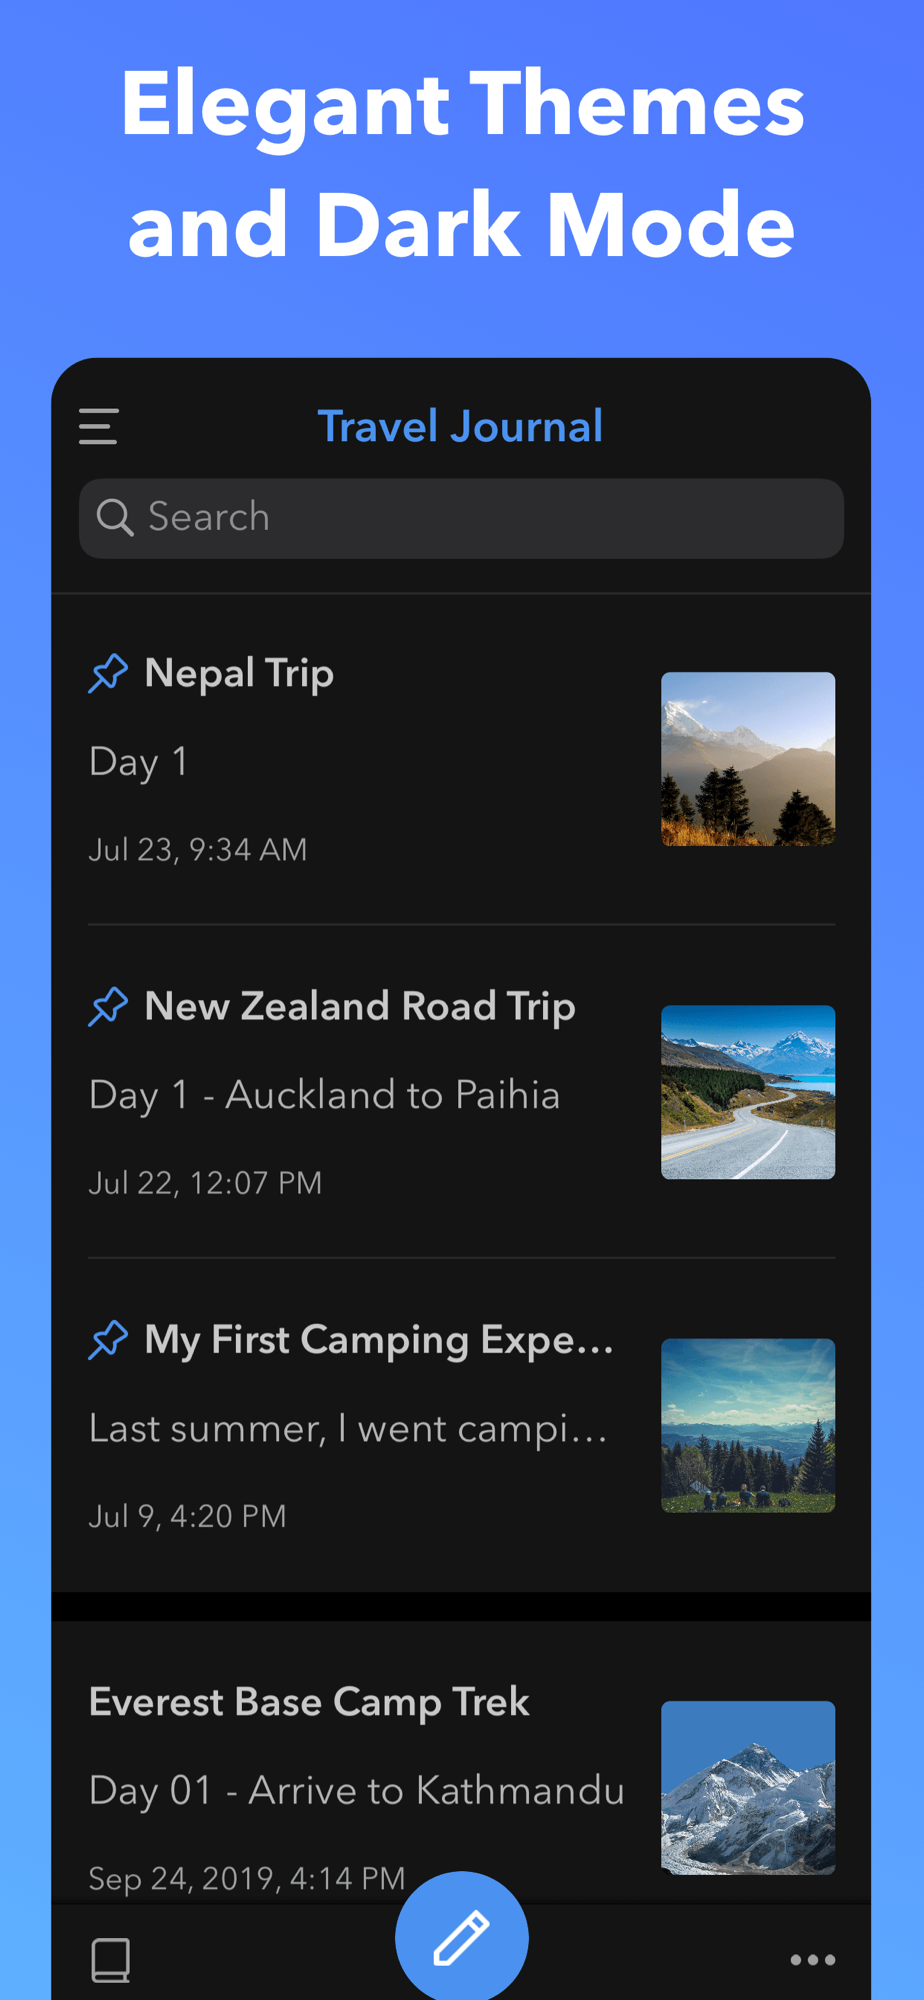Open the New Zealand Road Trip entry
Viewport: 924px width, 2000px height.
tap(360, 1007)
